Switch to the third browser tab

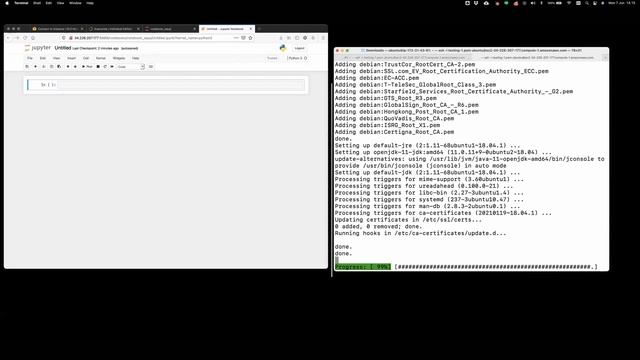point(170,29)
